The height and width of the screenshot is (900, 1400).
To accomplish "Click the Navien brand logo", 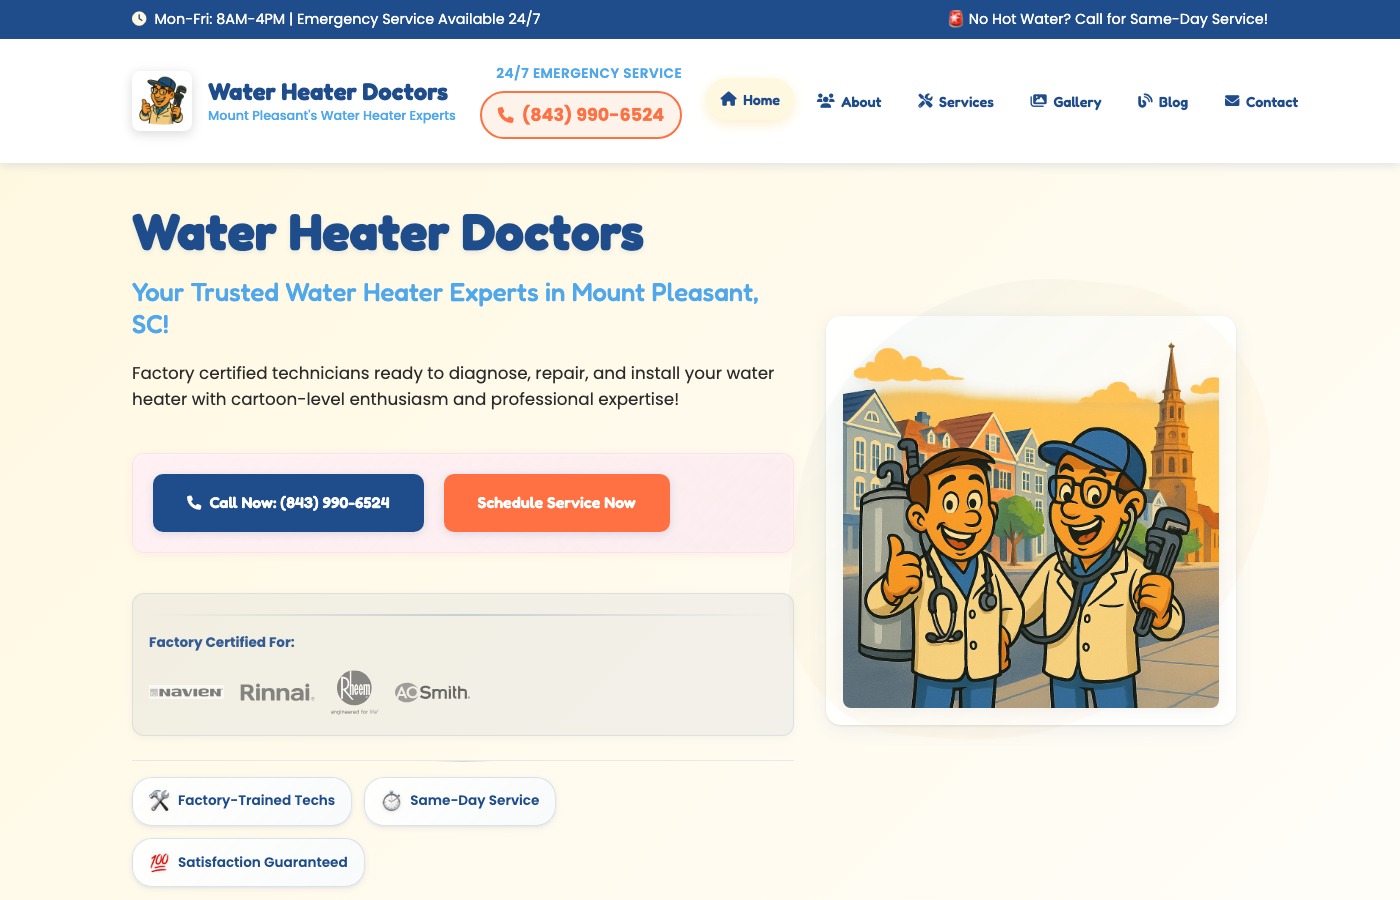I will (186, 692).
